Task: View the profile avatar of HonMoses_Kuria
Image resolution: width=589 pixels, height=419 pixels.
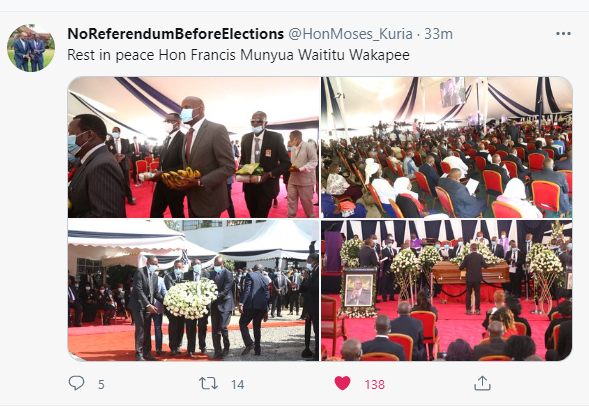Action: pyautogui.click(x=31, y=48)
